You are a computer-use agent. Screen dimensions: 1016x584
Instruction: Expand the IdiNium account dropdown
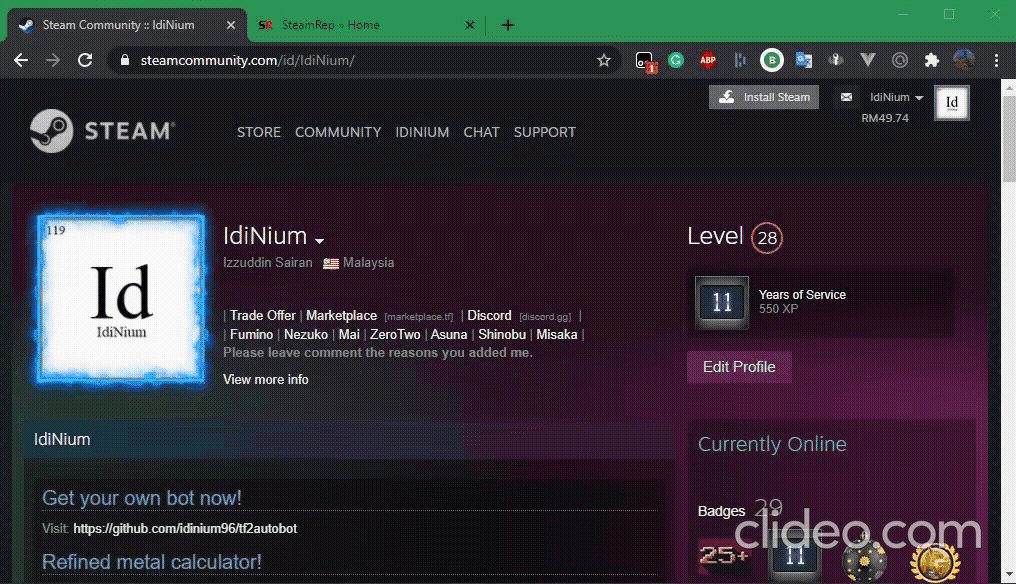click(896, 97)
